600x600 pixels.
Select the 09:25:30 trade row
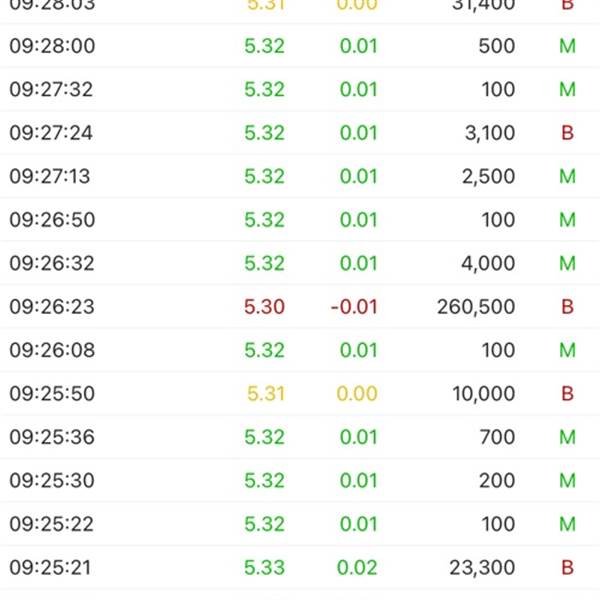(x=300, y=481)
